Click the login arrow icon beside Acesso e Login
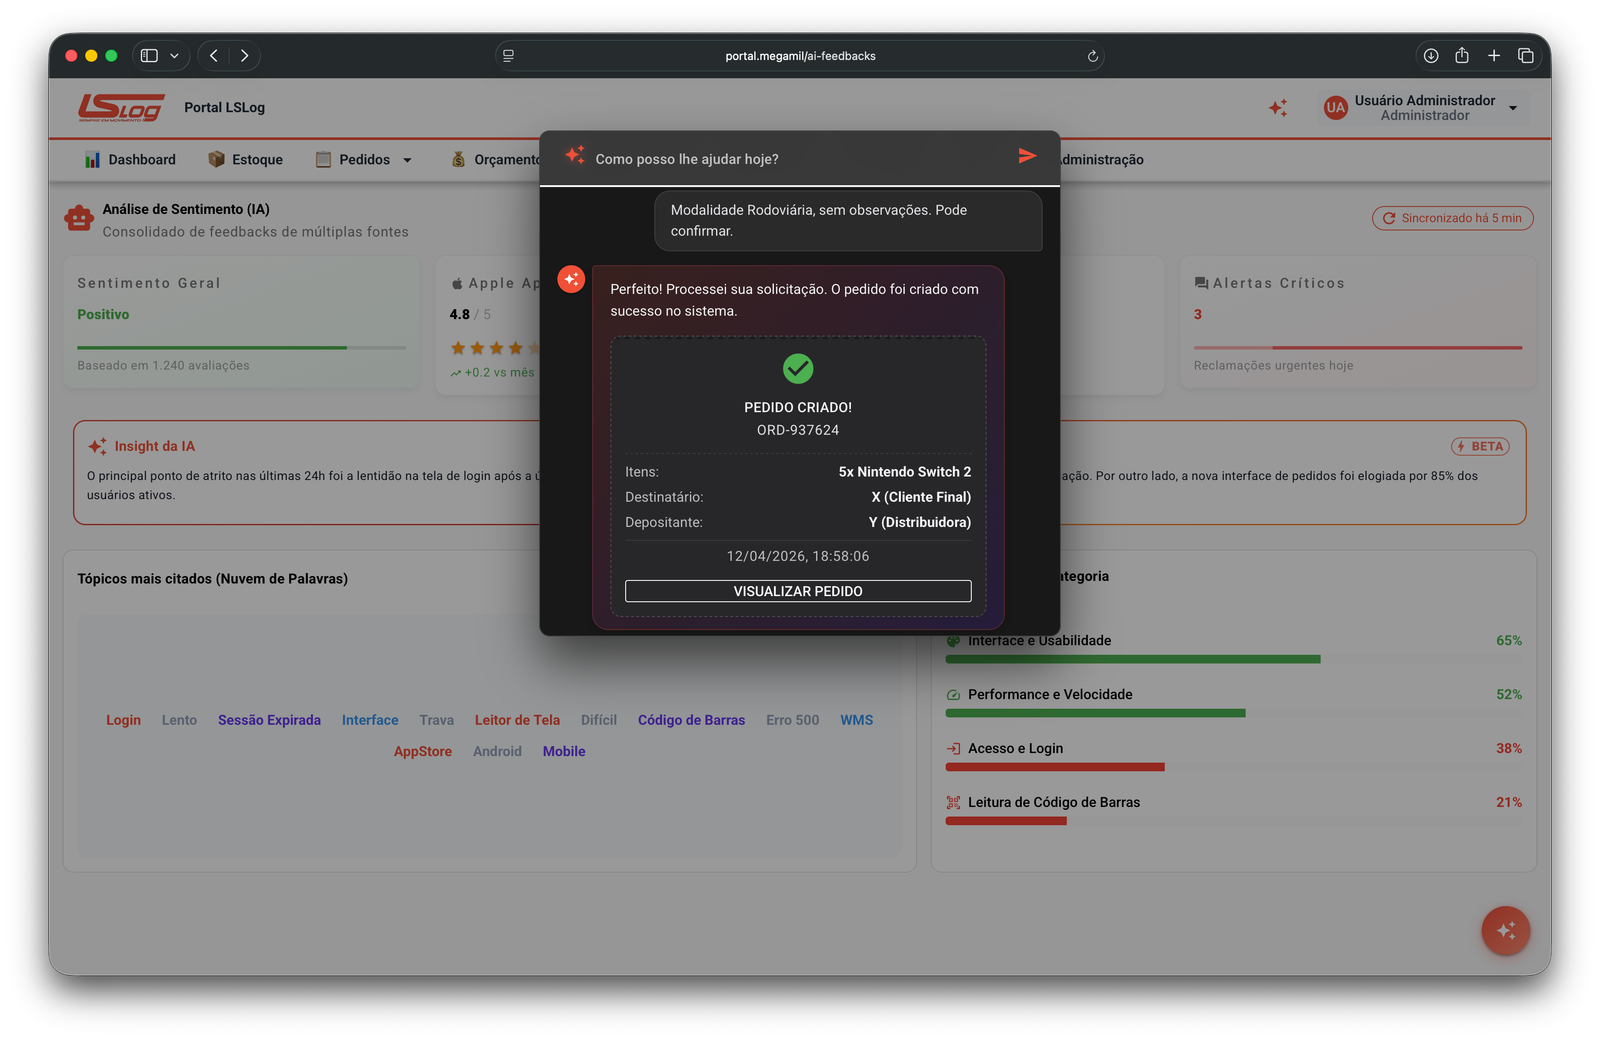1600x1040 pixels. pyautogui.click(x=950, y=748)
